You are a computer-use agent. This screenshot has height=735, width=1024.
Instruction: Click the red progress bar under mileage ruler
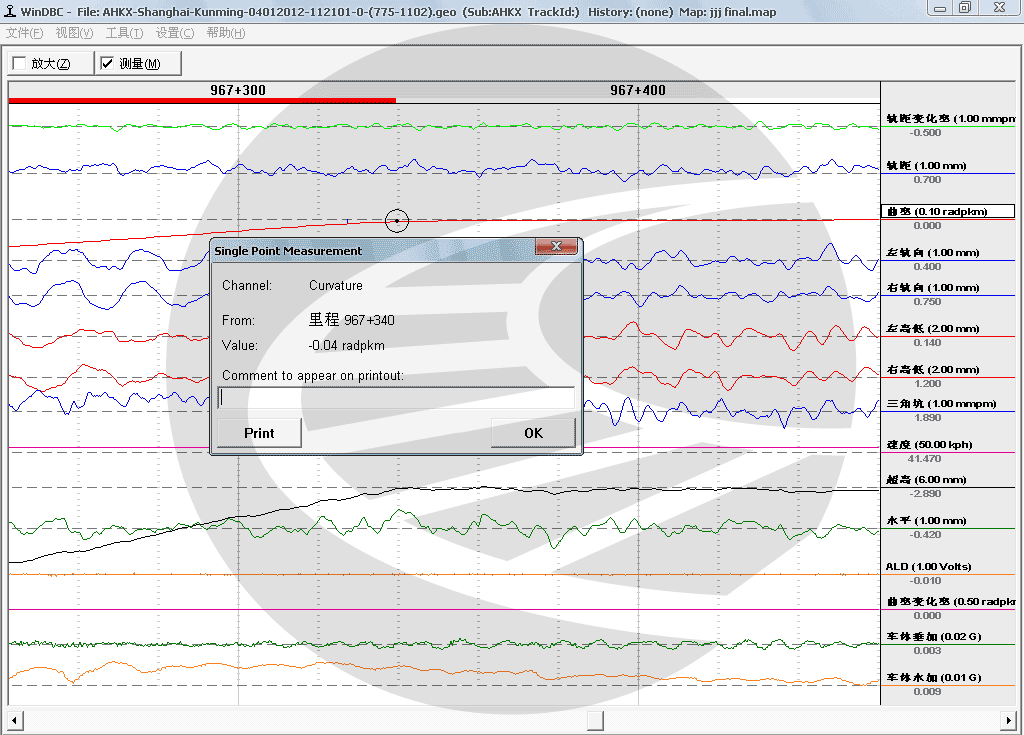tap(202, 101)
